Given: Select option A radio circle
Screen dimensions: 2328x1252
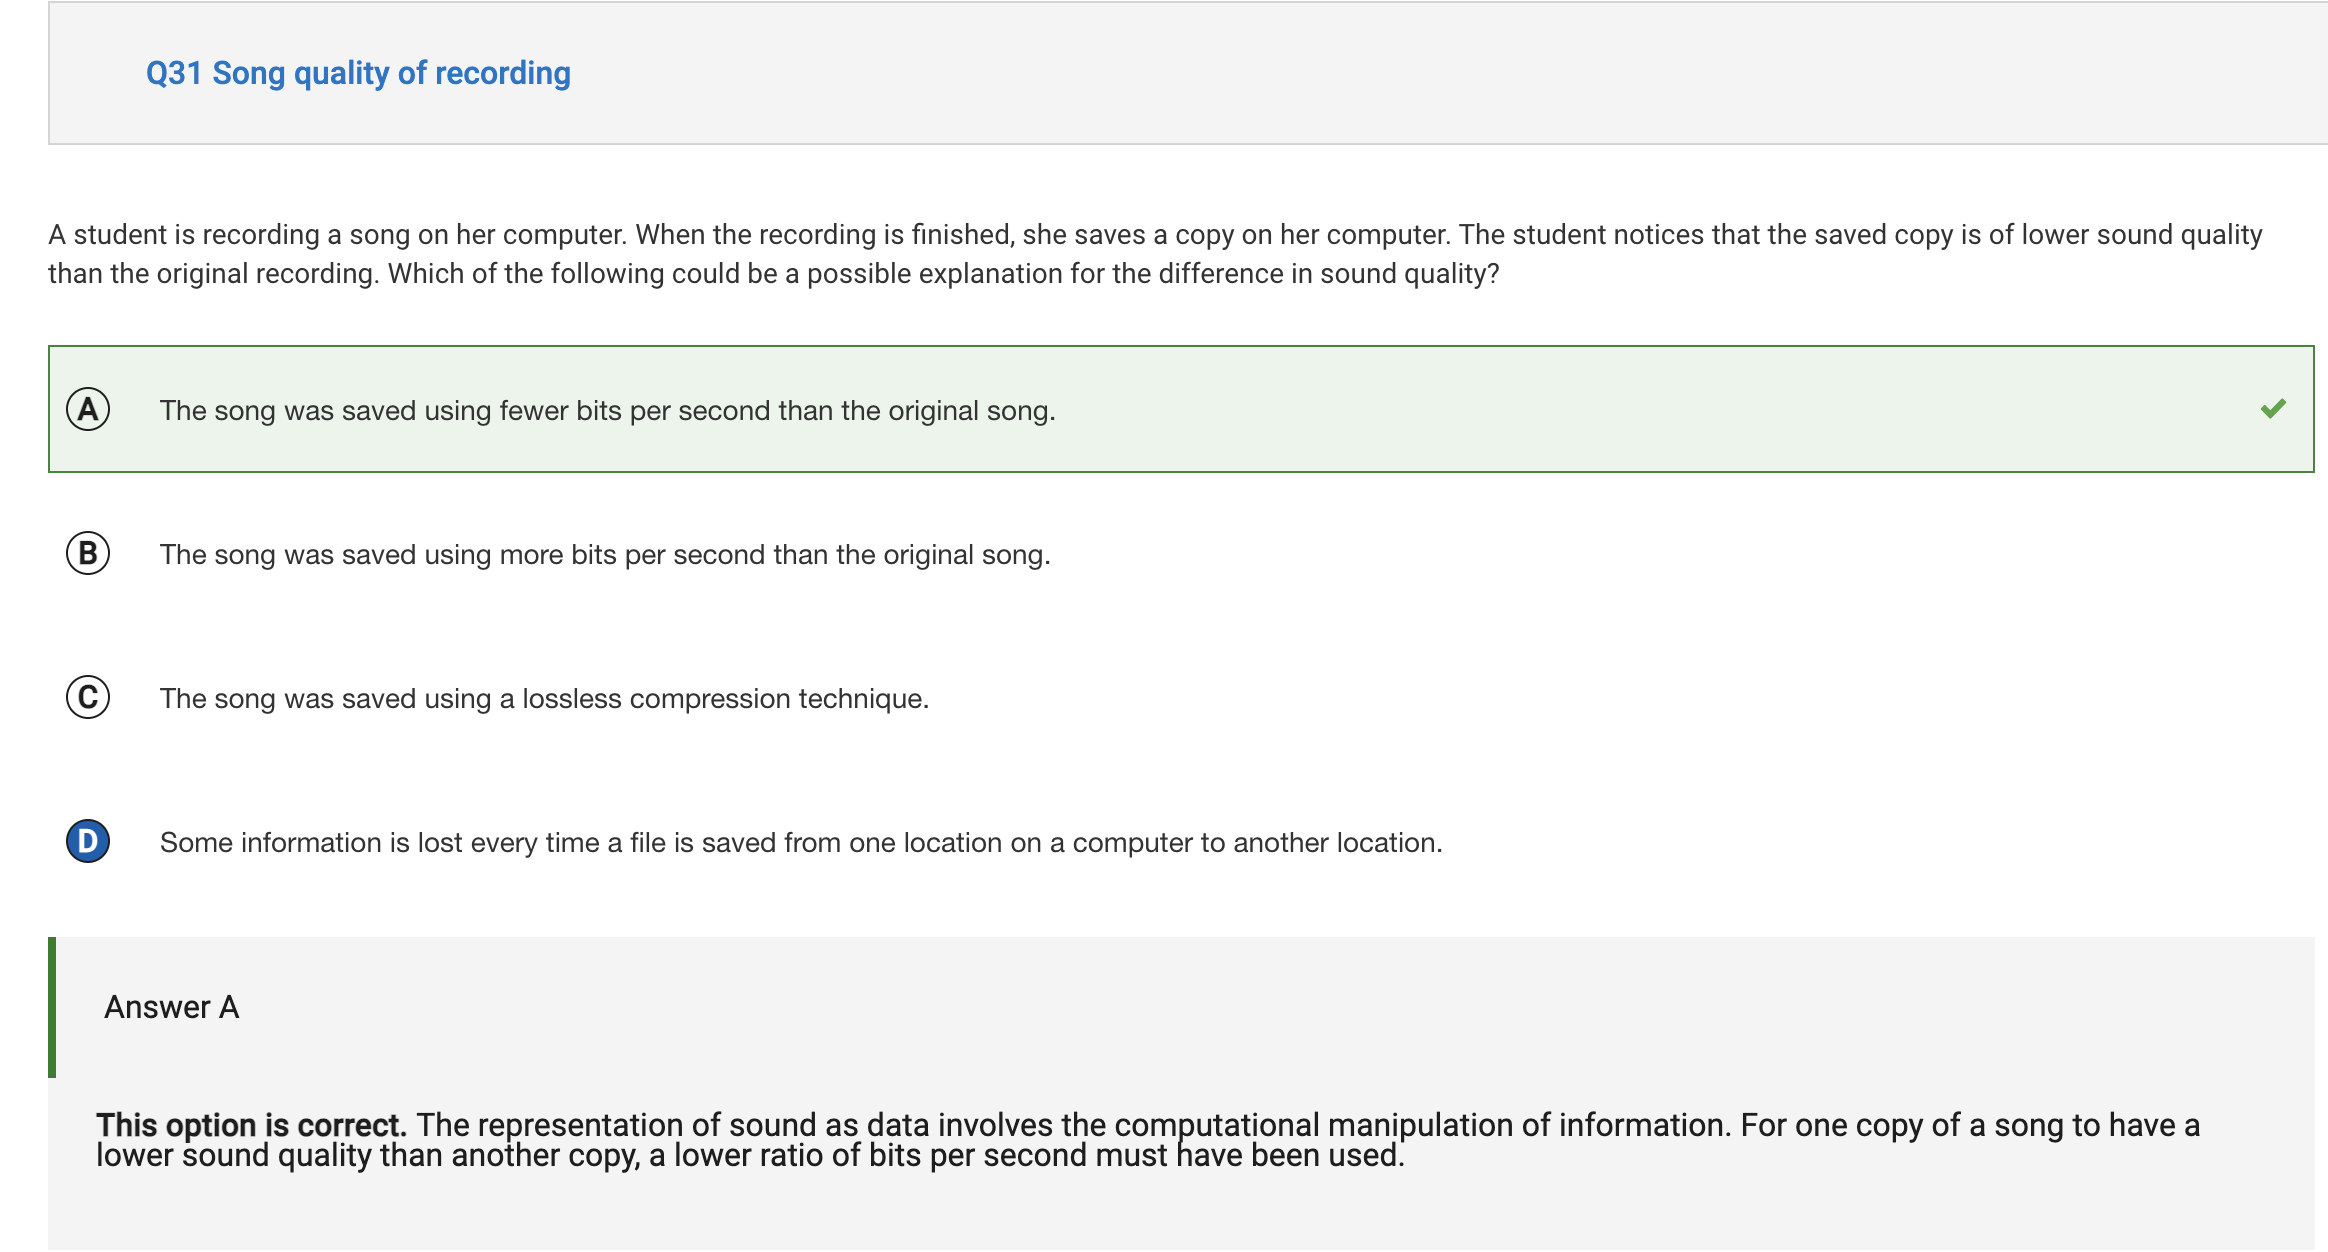Looking at the screenshot, I should click(x=88, y=409).
